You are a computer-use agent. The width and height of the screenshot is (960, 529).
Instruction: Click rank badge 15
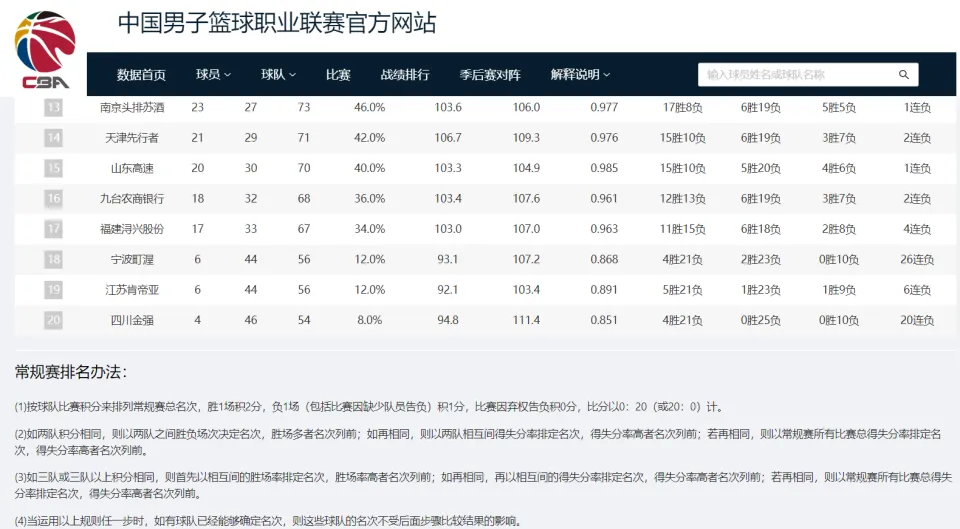tap(53, 168)
